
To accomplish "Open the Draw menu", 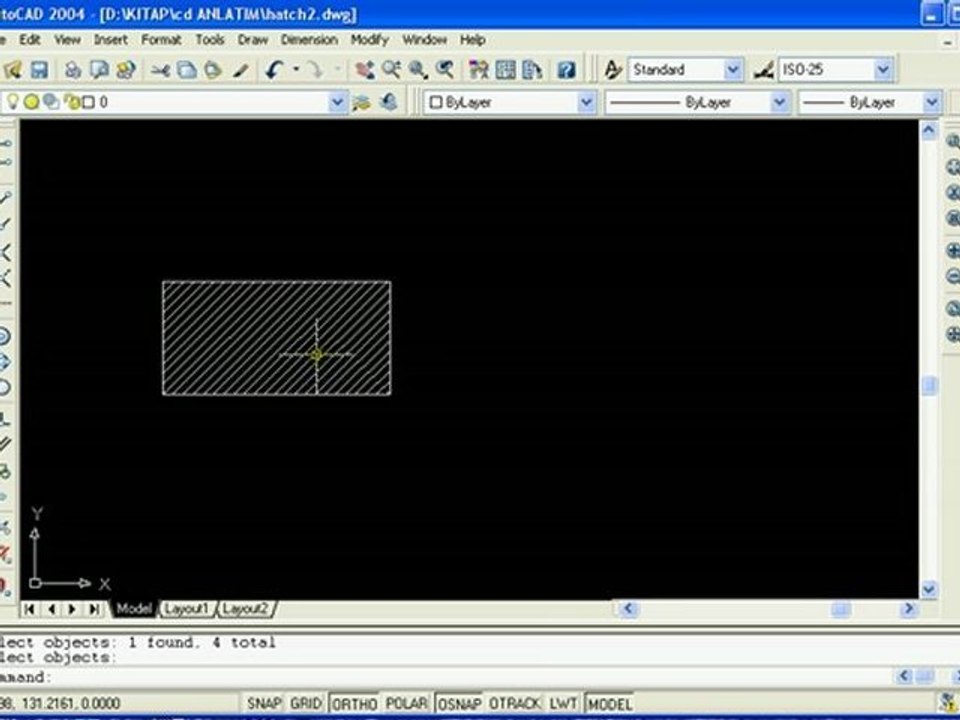I will [x=253, y=40].
